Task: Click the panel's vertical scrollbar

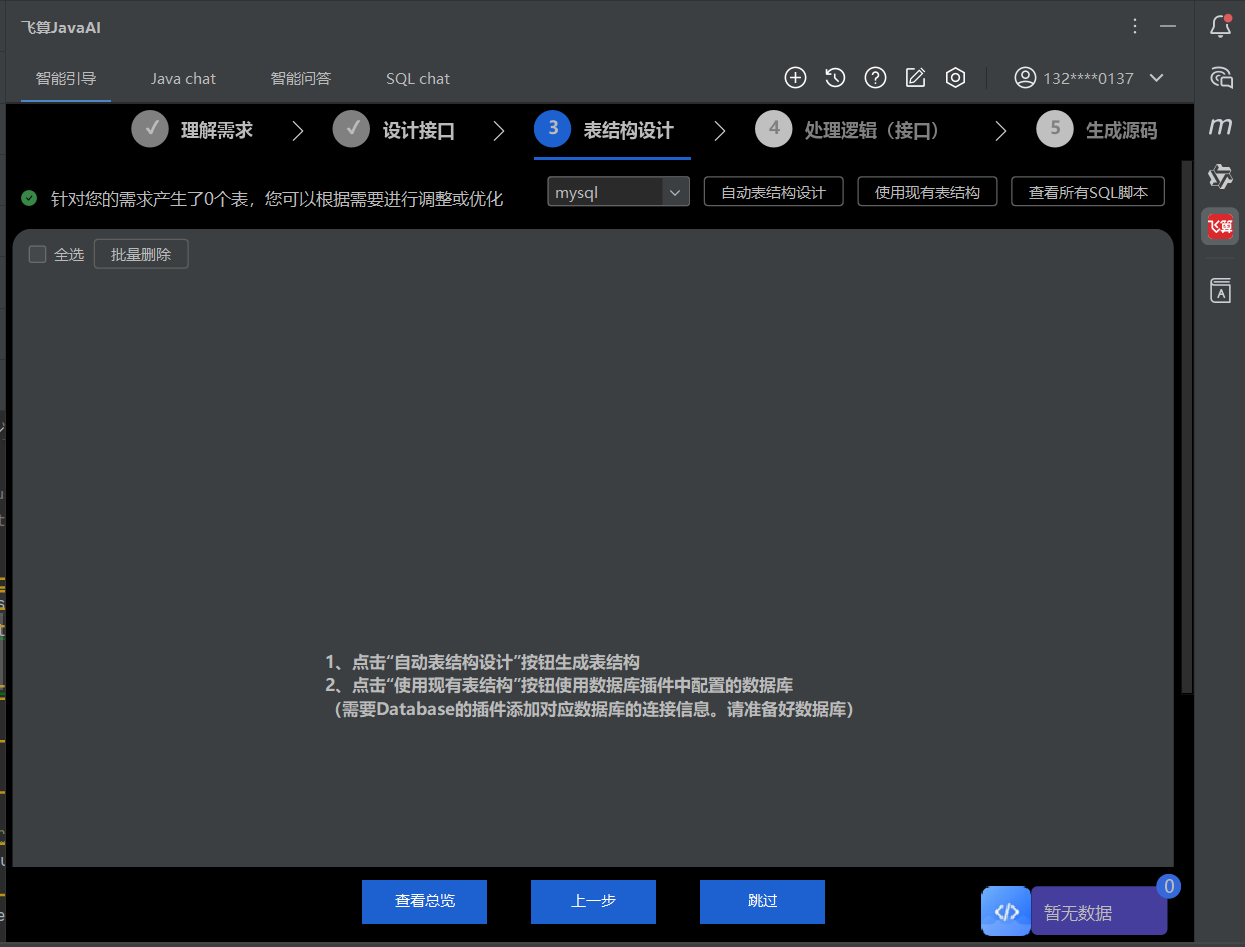Action: (1187, 427)
